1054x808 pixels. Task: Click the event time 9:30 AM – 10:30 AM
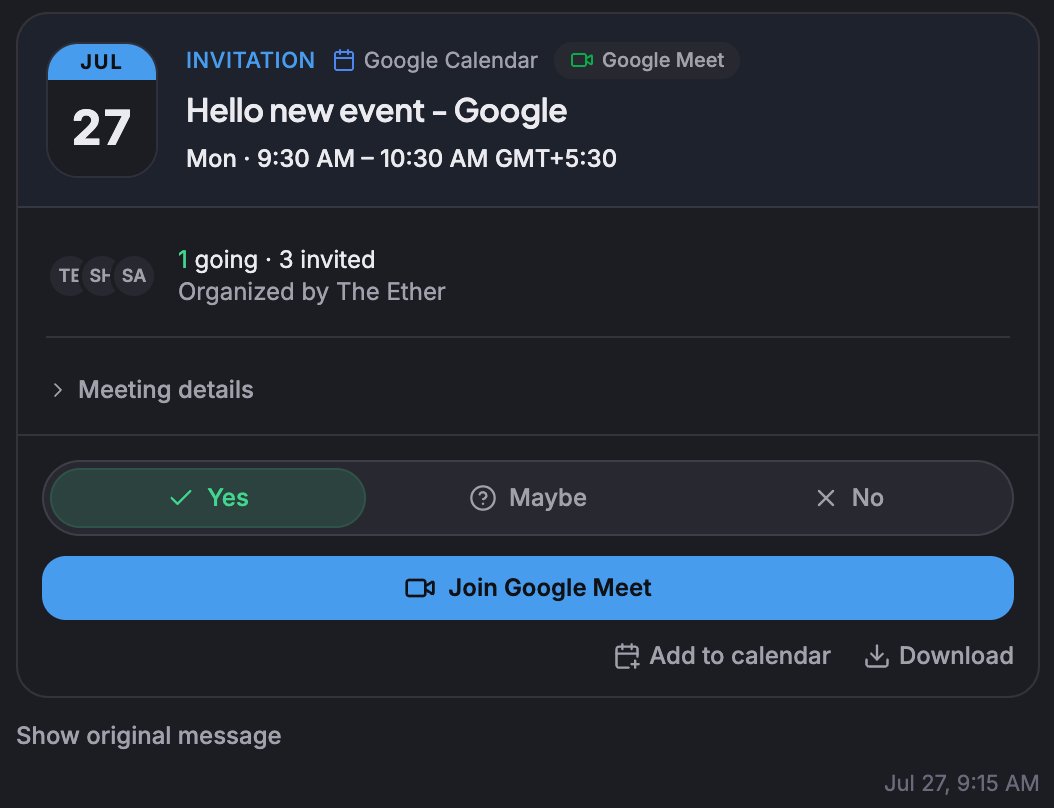(x=401, y=159)
